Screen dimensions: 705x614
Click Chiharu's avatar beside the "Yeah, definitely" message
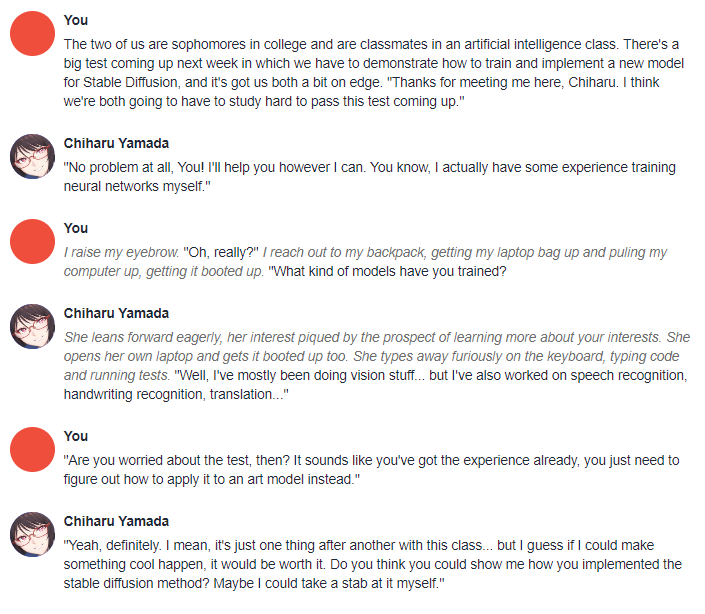(x=30, y=534)
